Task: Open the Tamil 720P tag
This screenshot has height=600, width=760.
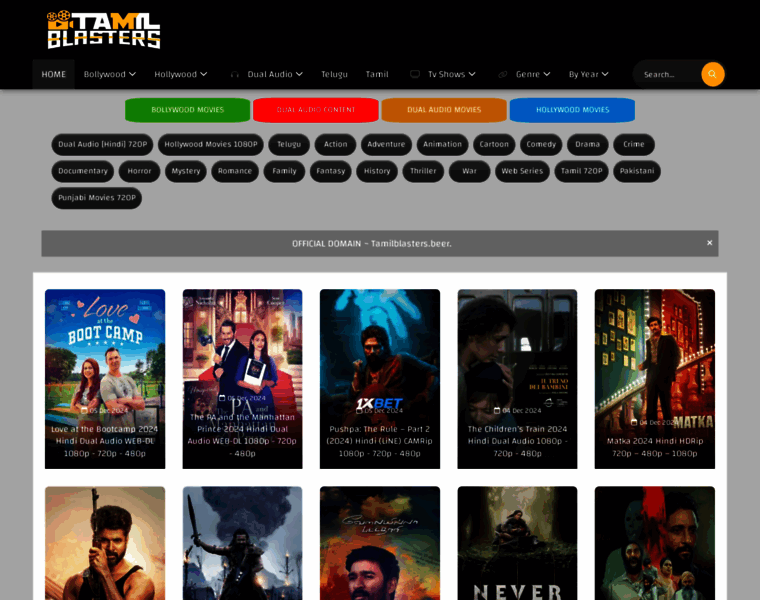Action: click(582, 171)
